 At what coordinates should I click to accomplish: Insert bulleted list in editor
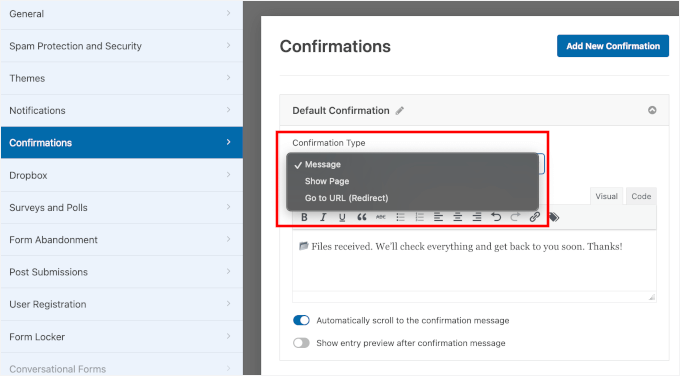click(400, 217)
